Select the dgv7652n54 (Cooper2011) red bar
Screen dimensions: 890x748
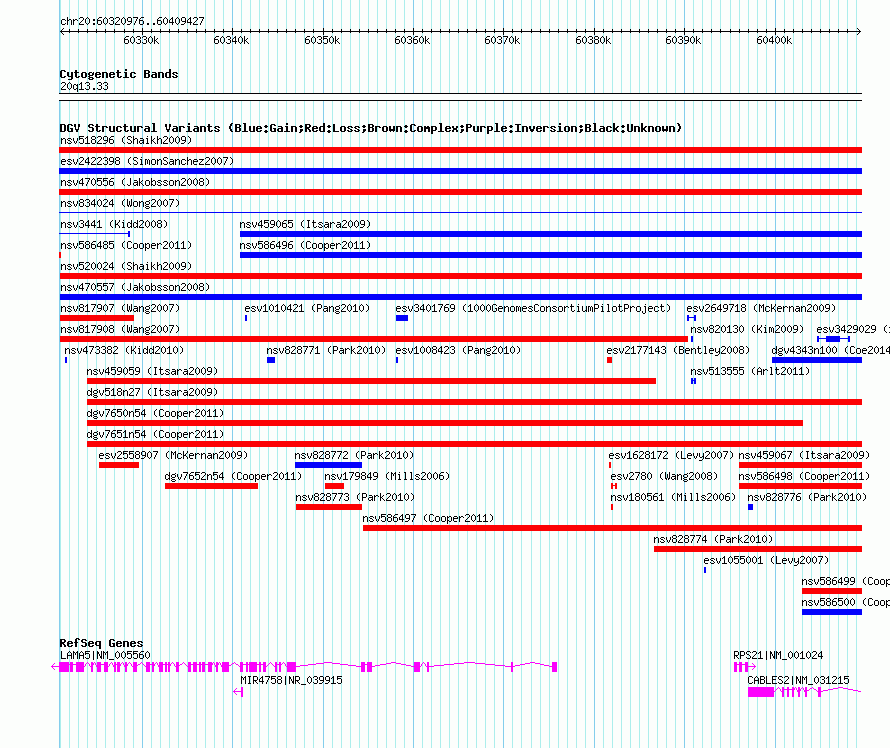(211, 486)
